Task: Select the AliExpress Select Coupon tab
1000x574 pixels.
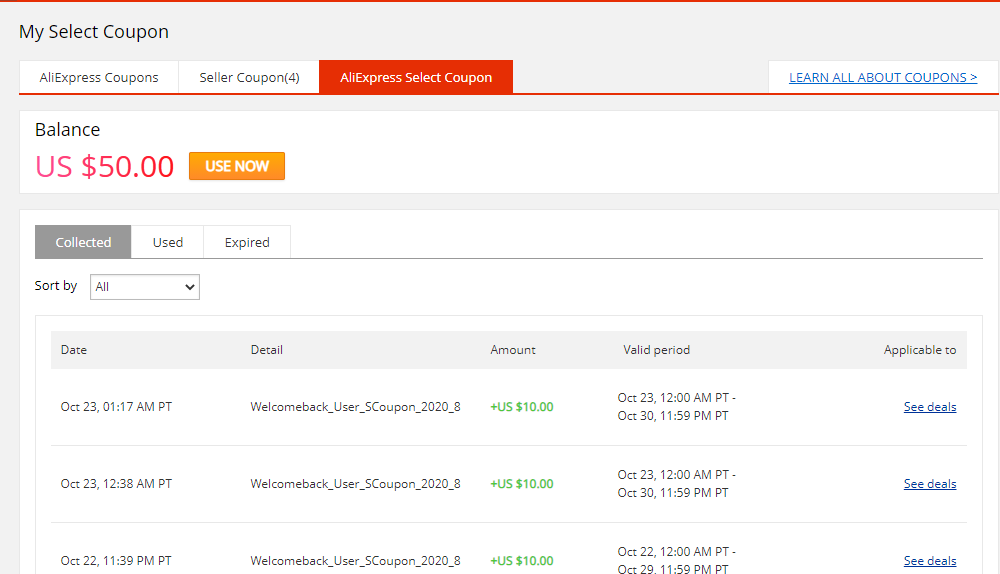Action: pos(416,77)
